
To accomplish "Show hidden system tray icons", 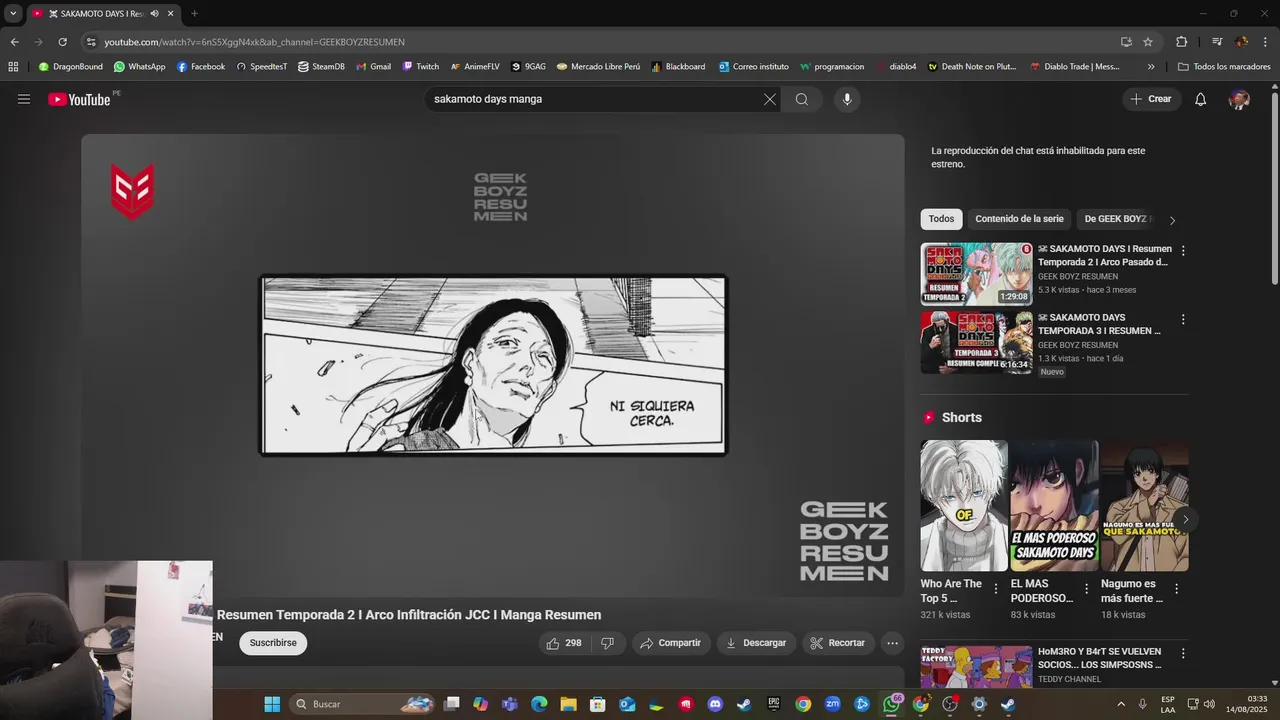I will coord(1120,704).
